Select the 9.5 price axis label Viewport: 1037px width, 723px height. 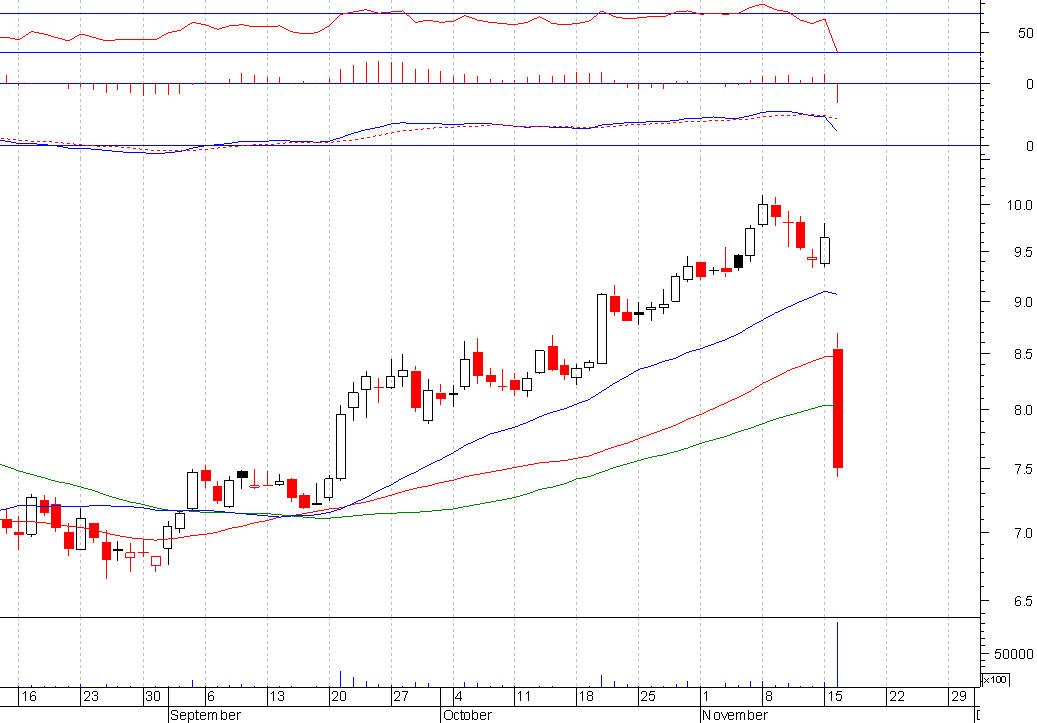coord(1022,252)
